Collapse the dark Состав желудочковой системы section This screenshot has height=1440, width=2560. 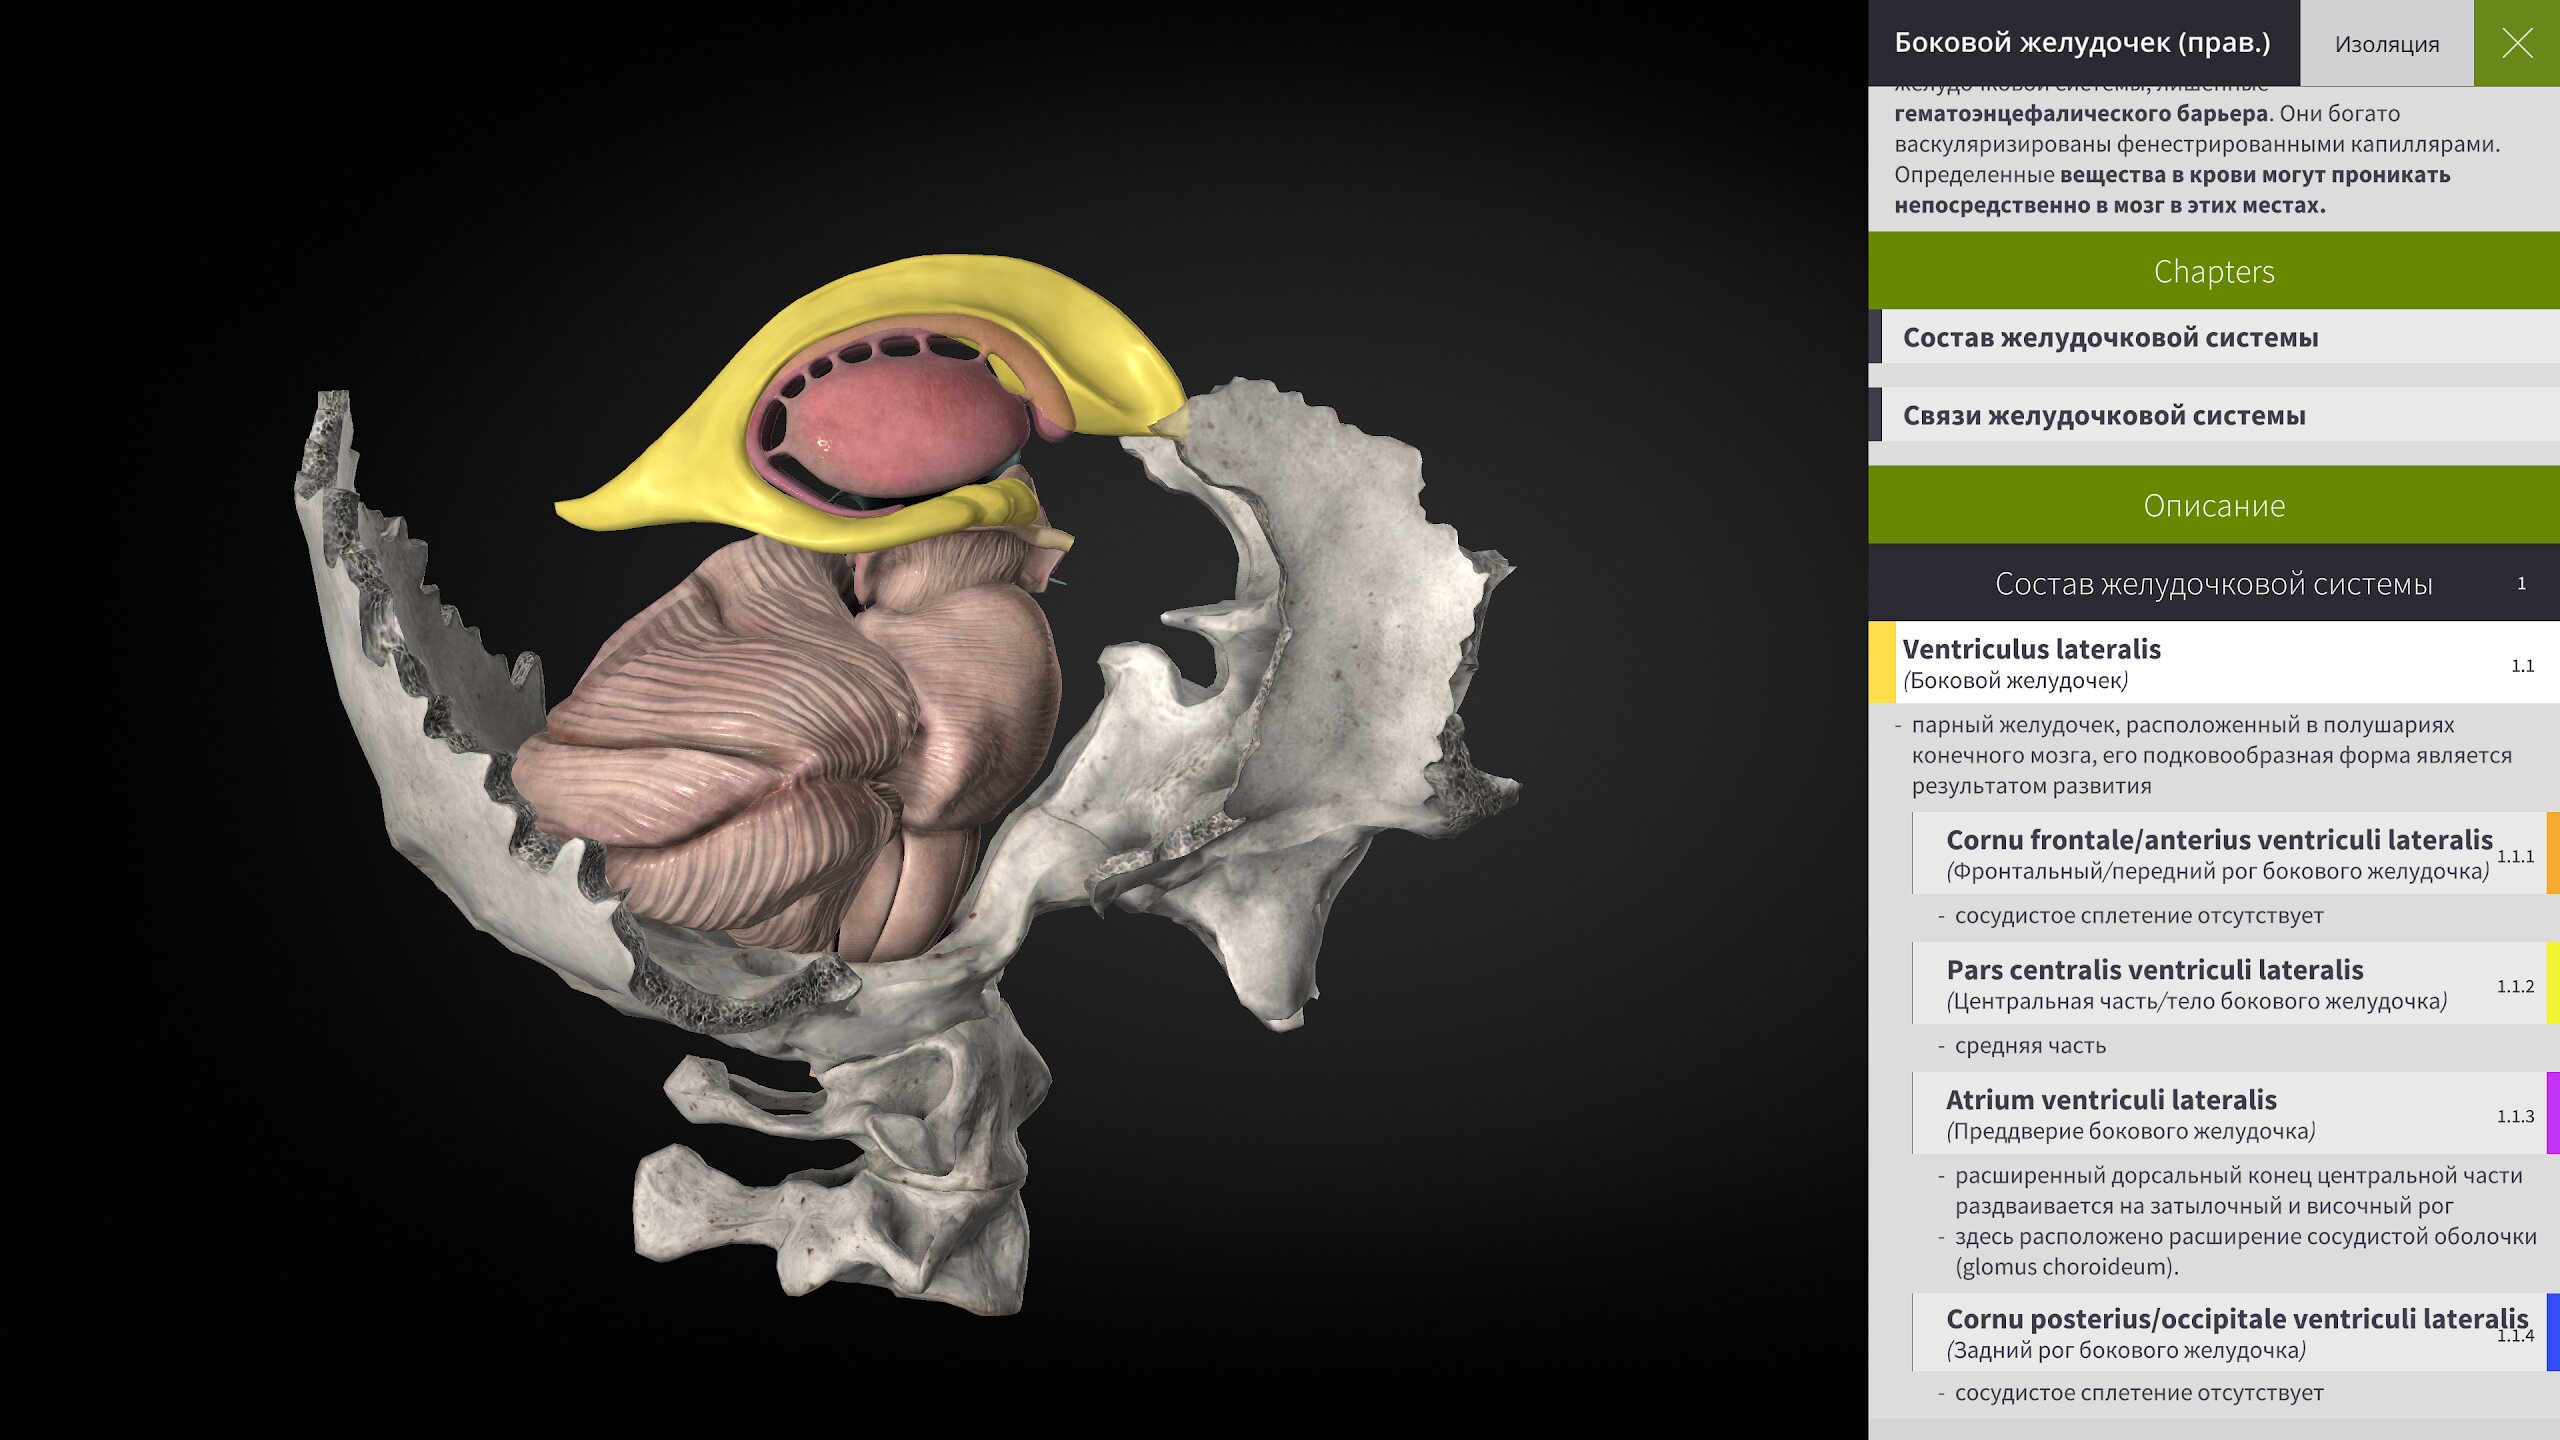(x=2213, y=583)
